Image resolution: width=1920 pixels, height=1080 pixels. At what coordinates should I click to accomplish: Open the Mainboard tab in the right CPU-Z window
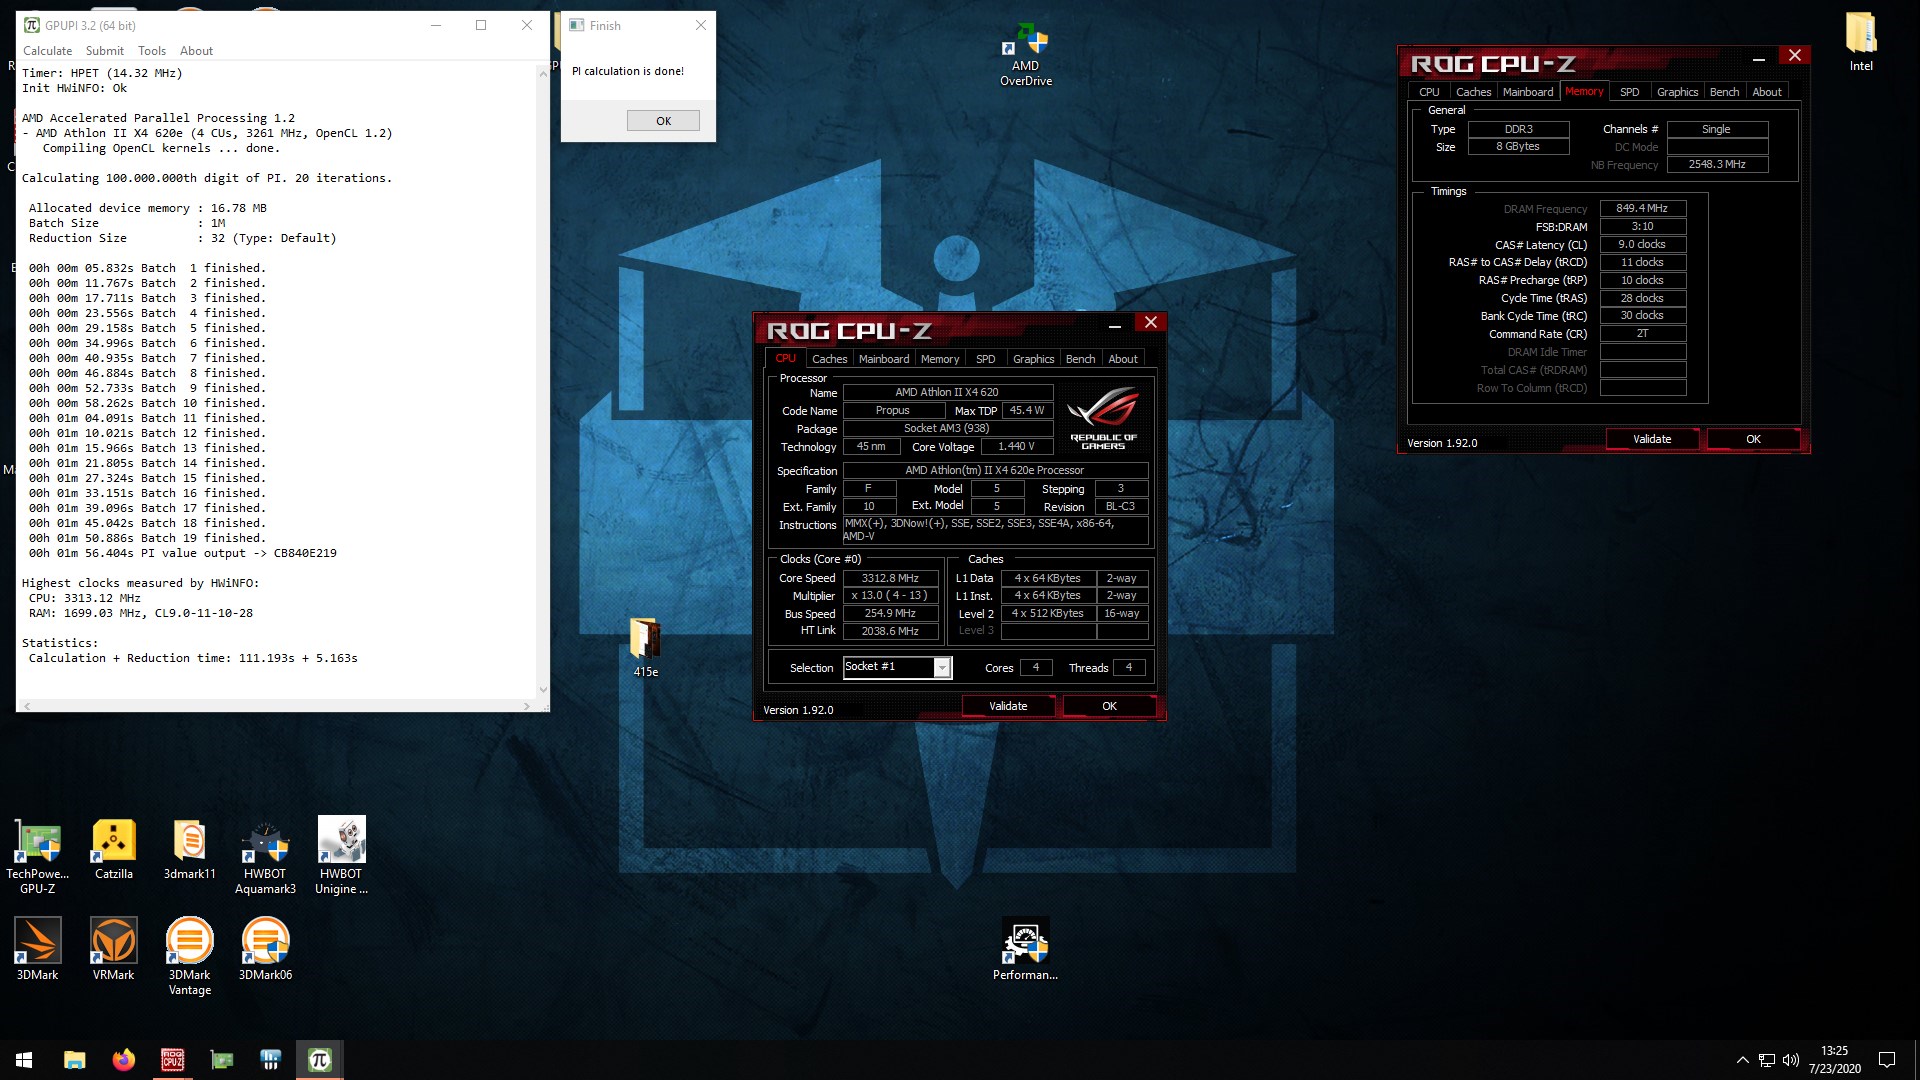pyautogui.click(x=1528, y=92)
